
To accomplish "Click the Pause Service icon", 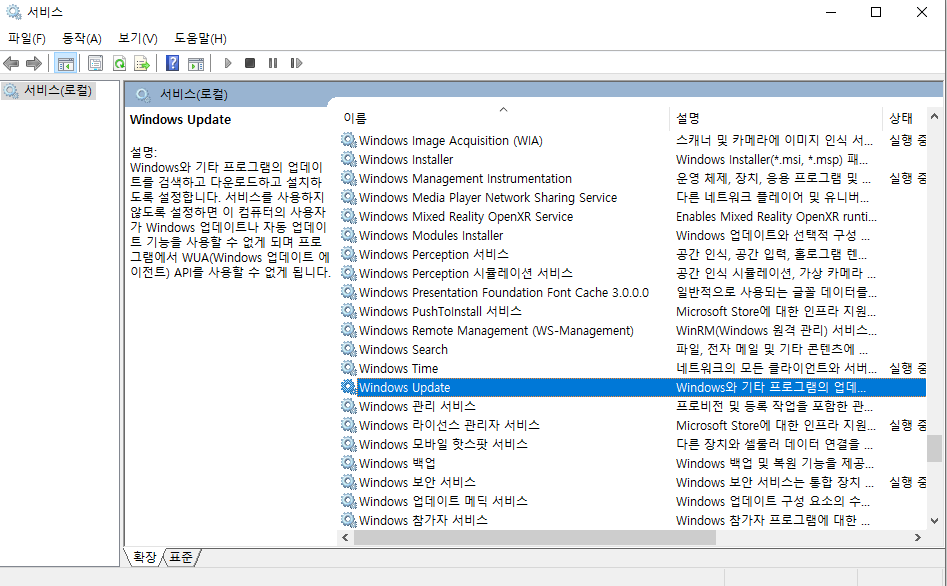I will 273,63.
